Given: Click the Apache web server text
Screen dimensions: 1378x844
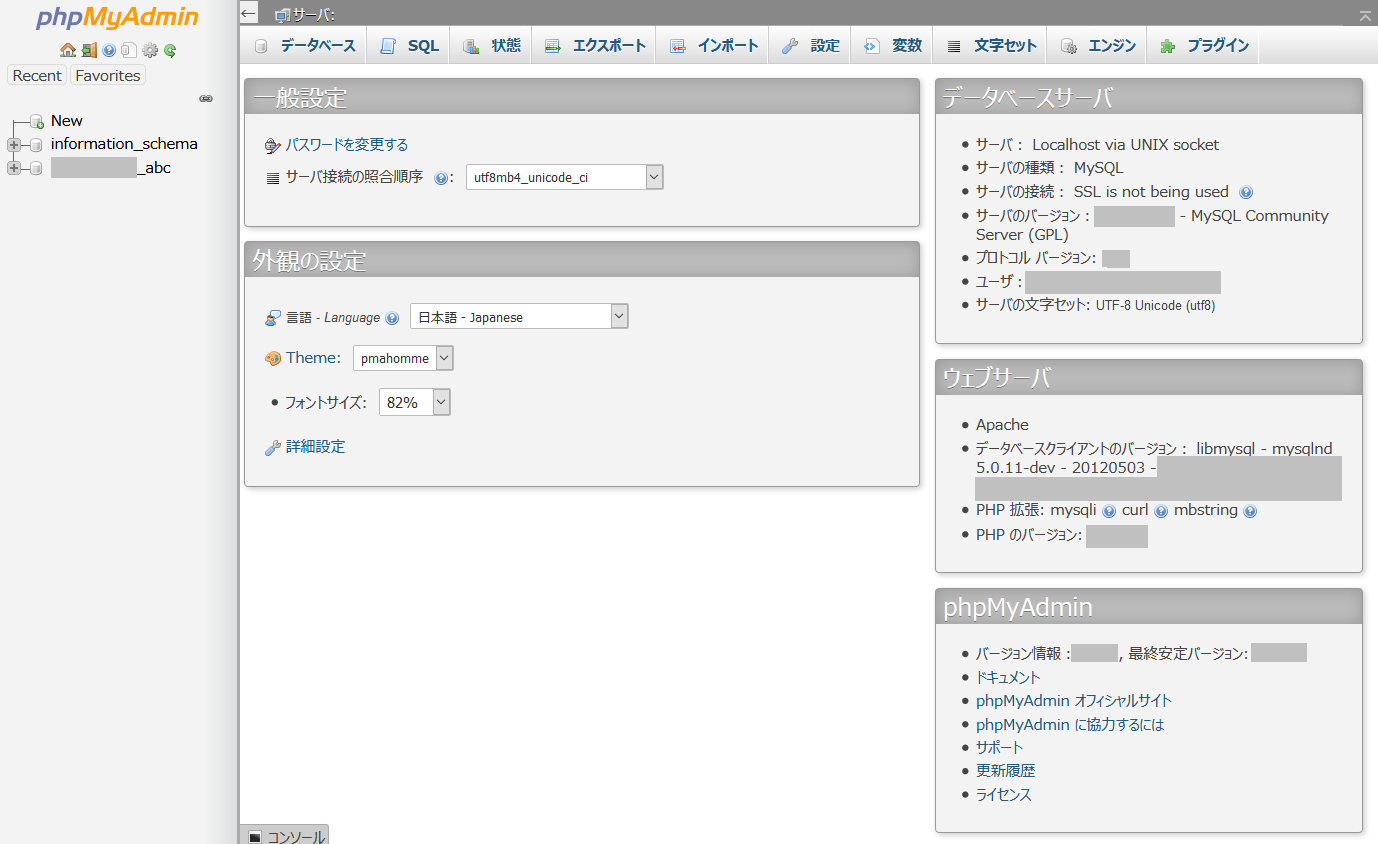Looking at the screenshot, I should pos(1002,425).
